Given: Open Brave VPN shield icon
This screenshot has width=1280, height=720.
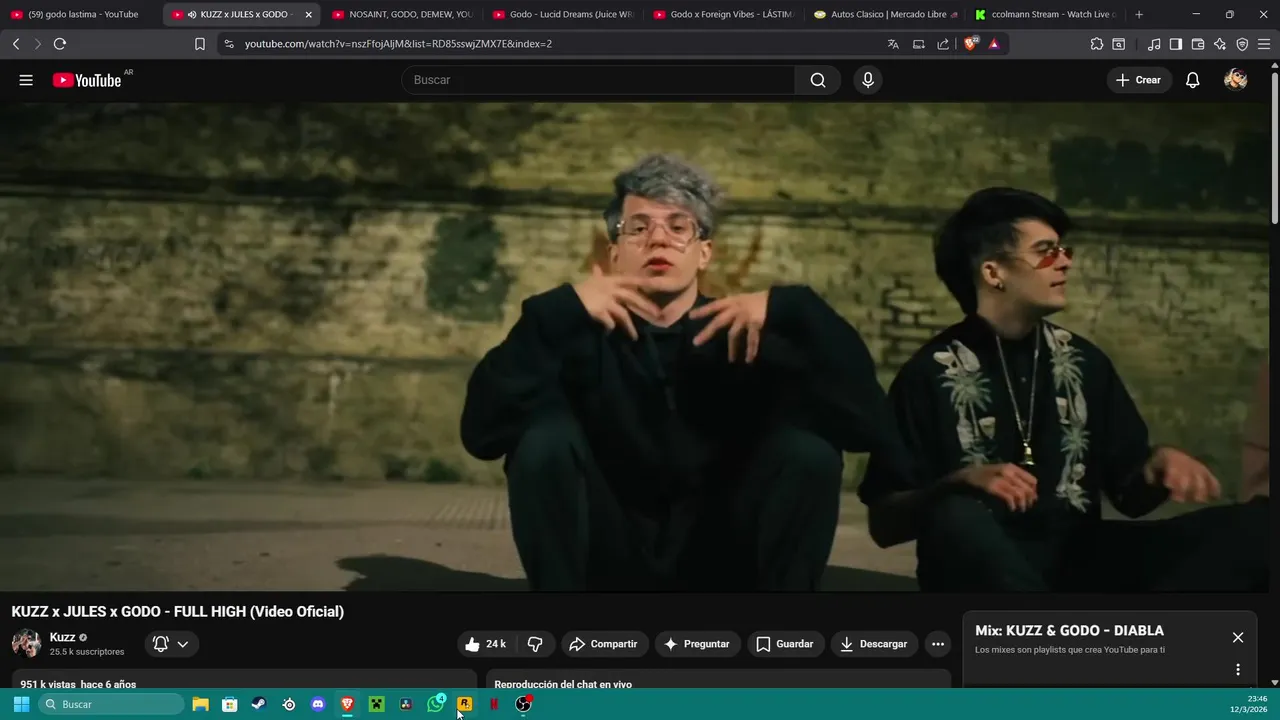Looking at the screenshot, I should click(x=1242, y=44).
